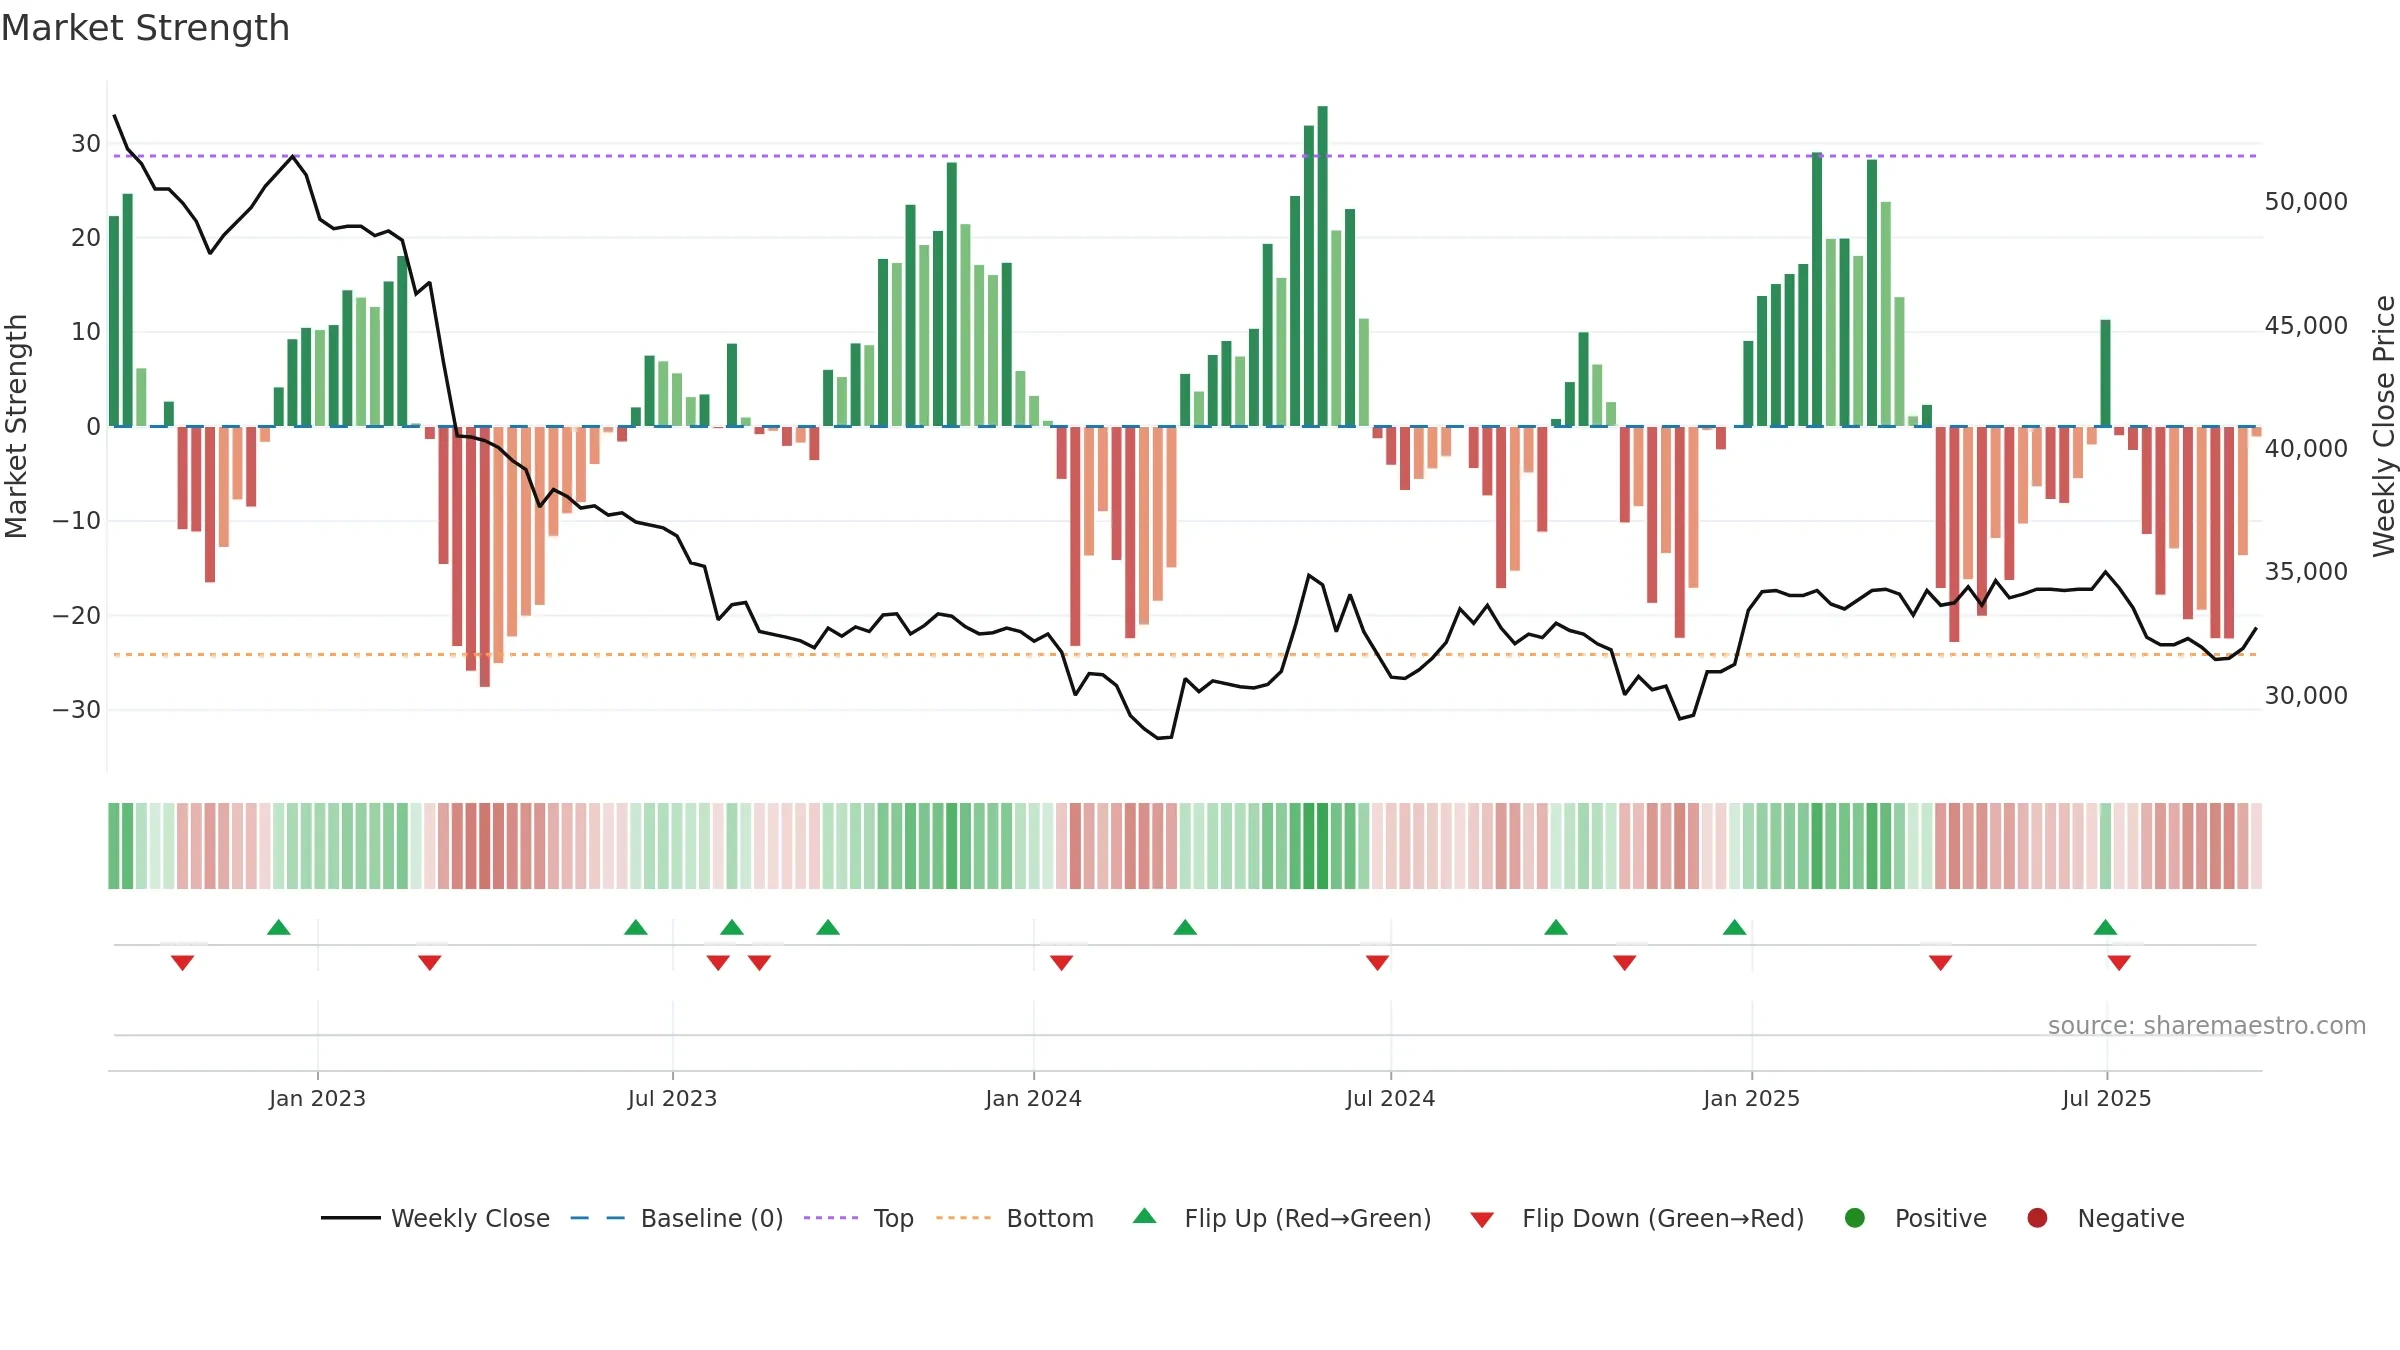The width and height of the screenshot is (2400, 1350).
Task: Select the Flip Down marker just after Jul 2025
Action: pyautogui.click(x=2119, y=963)
